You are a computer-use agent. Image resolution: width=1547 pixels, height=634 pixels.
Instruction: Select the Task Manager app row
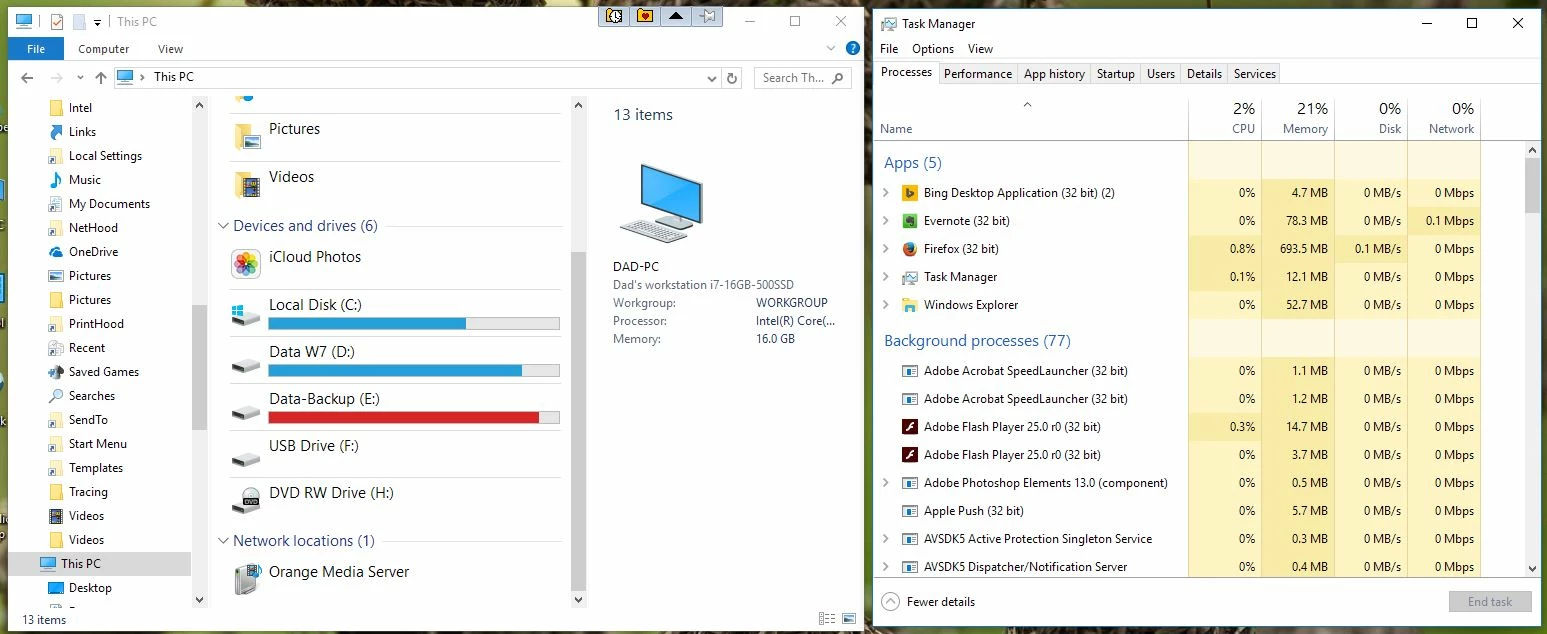(x=1032, y=277)
